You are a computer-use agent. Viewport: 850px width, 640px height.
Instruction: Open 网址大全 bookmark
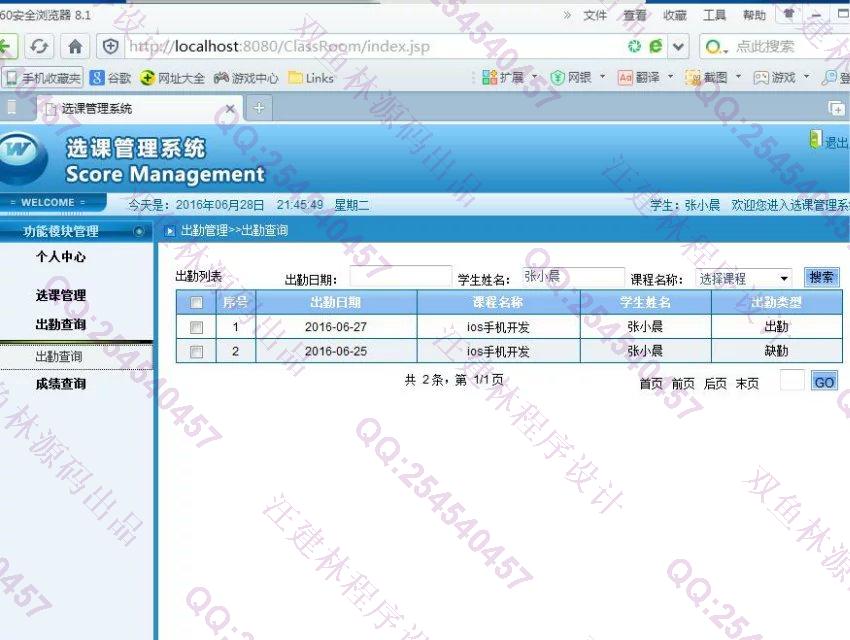click(172, 78)
